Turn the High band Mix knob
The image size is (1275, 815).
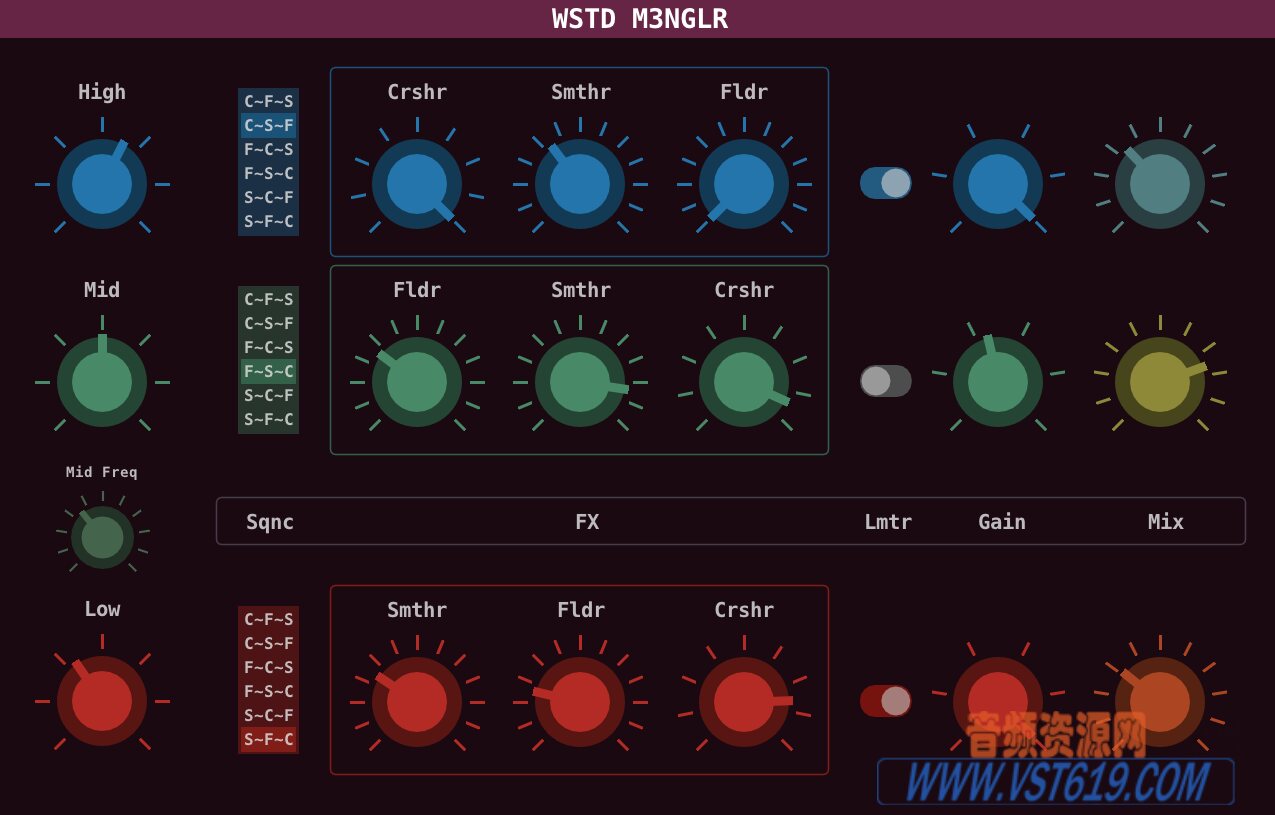tap(1158, 183)
